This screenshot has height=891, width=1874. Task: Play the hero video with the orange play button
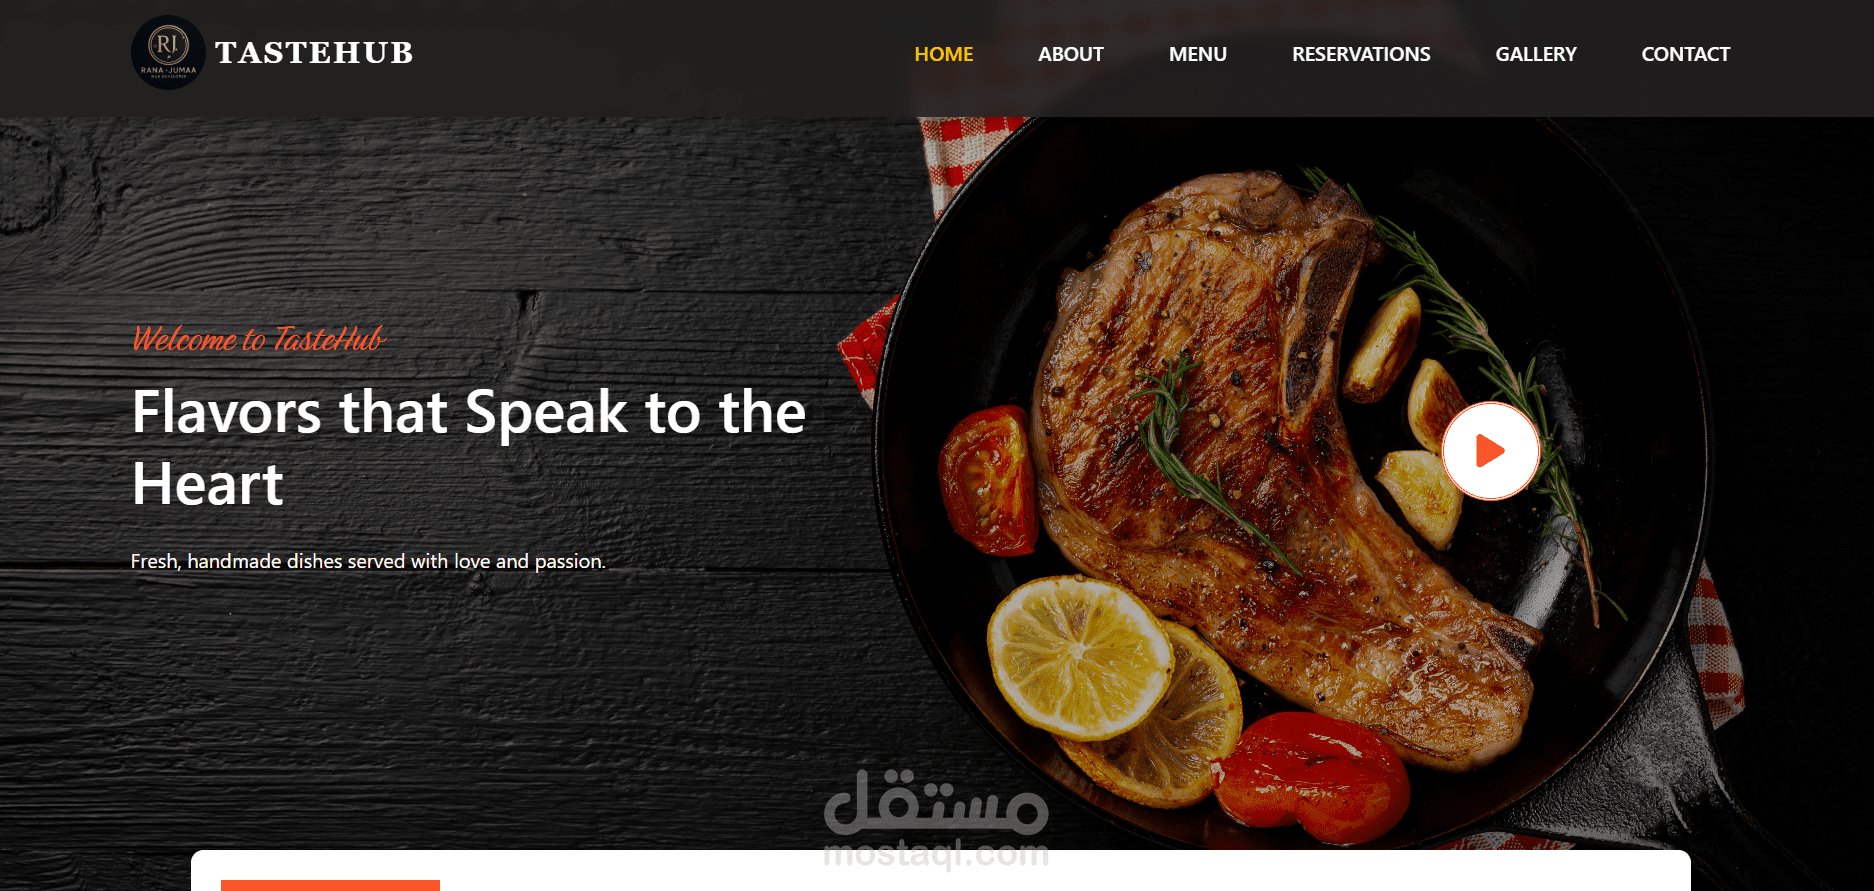coord(1490,451)
